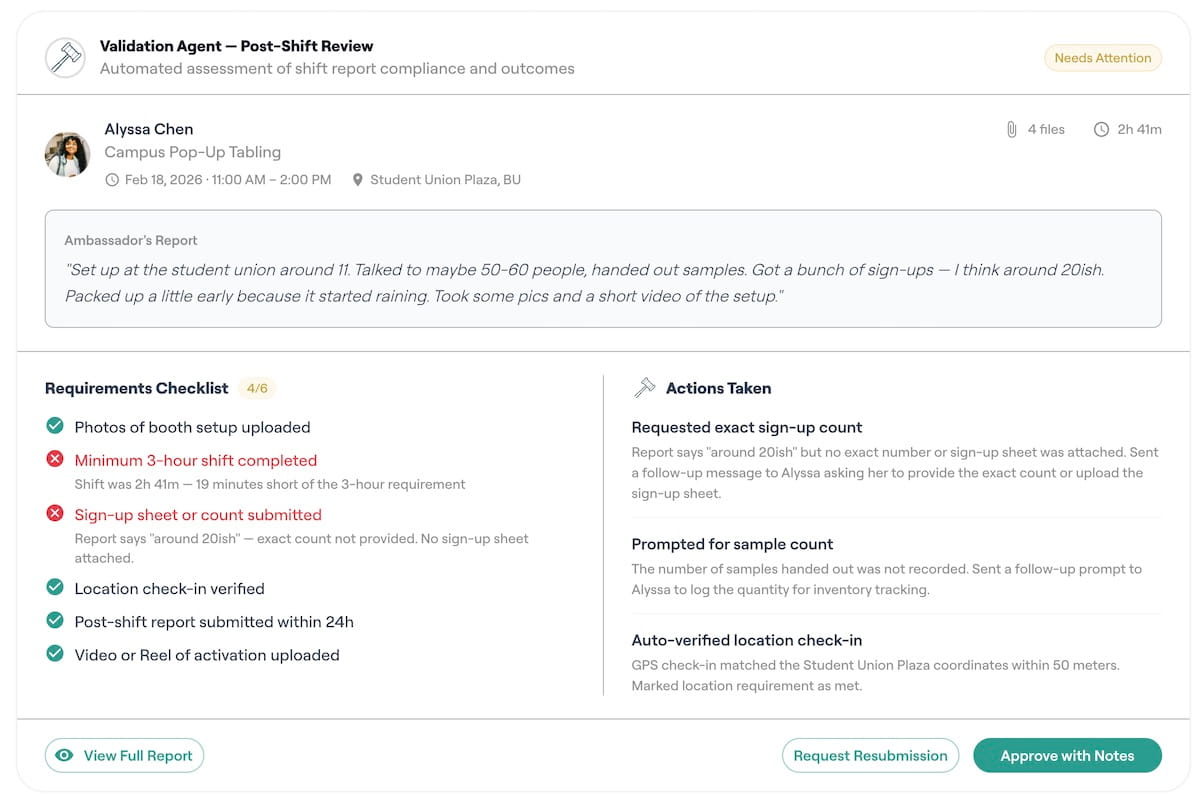Click Alyssa Chen's profile photo
1200x806 pixels.
68,154
